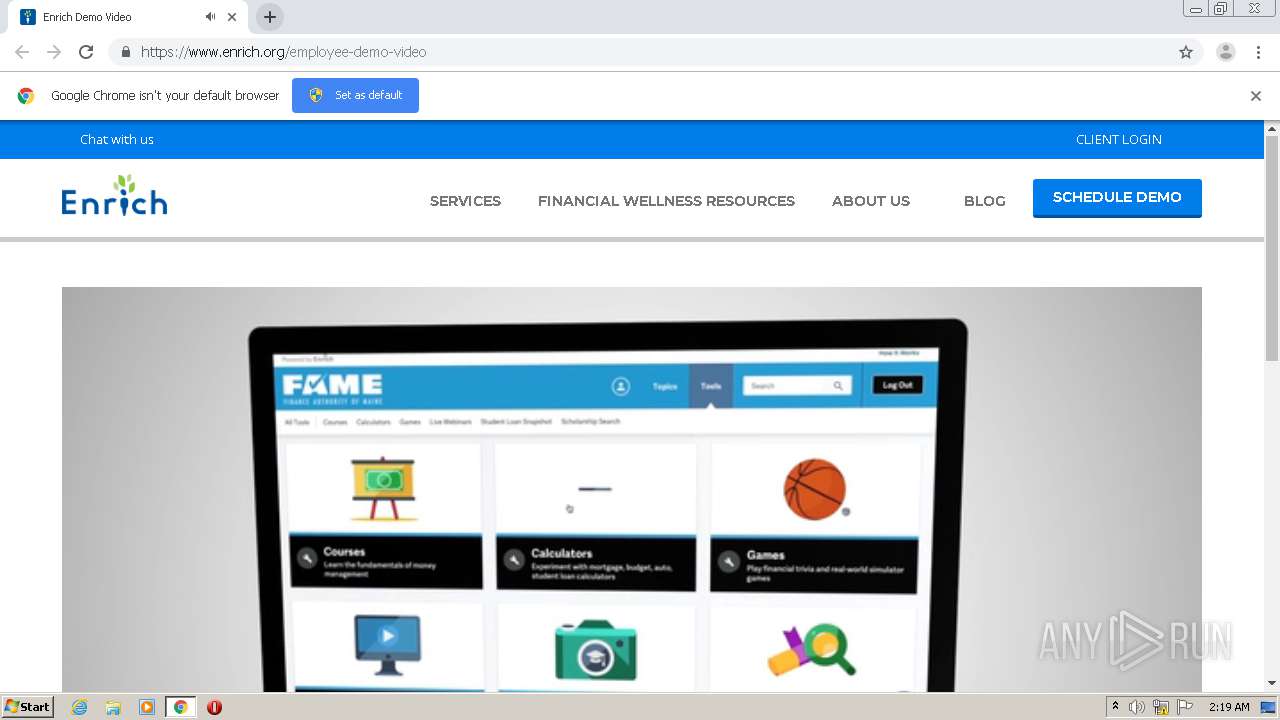Open FINANCIAL WELLNESS RESOURCES menu
This screenshot has width=1280, height=720.
pos(666,201)
